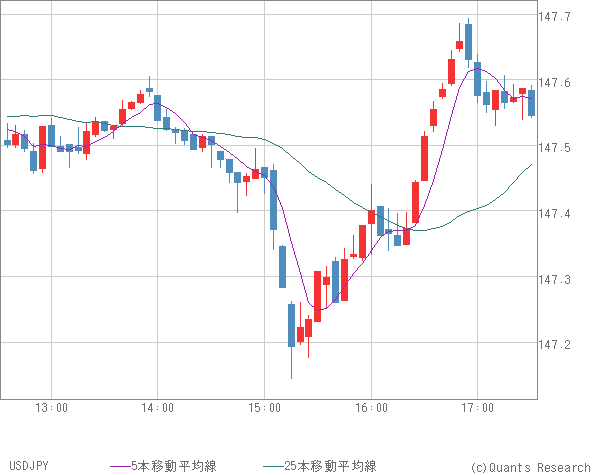Click the 14:00 time axis label
This screenshot has height=475, width=600.
click(158, 408)
